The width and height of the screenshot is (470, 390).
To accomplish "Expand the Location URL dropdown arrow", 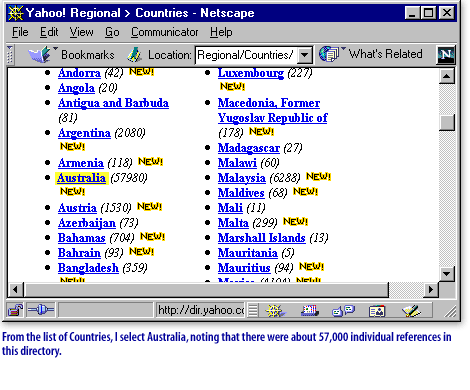I will coord(305,55).
